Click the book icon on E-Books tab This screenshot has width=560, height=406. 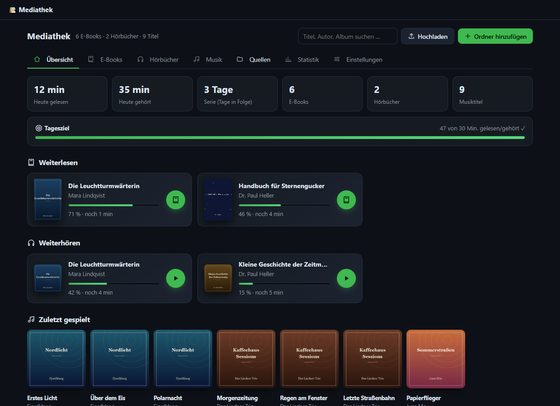pos(91,59)
